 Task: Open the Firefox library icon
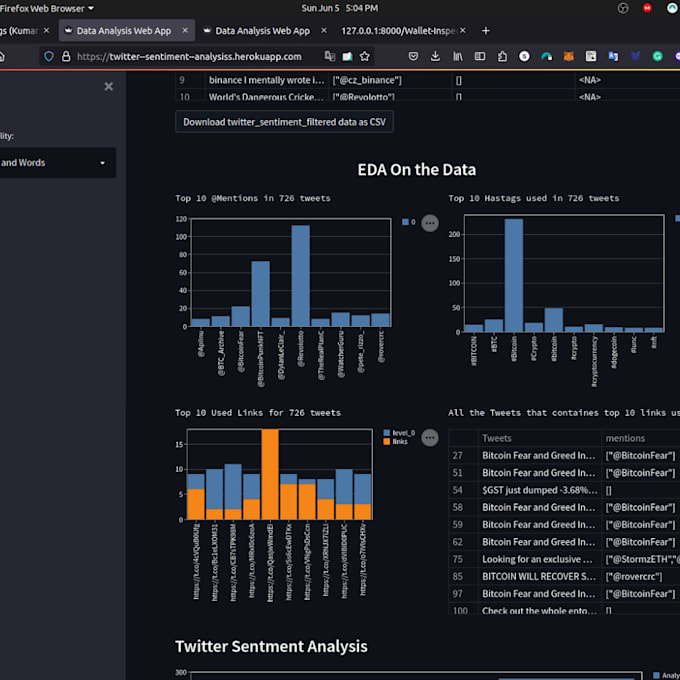[x=458, y=57]
